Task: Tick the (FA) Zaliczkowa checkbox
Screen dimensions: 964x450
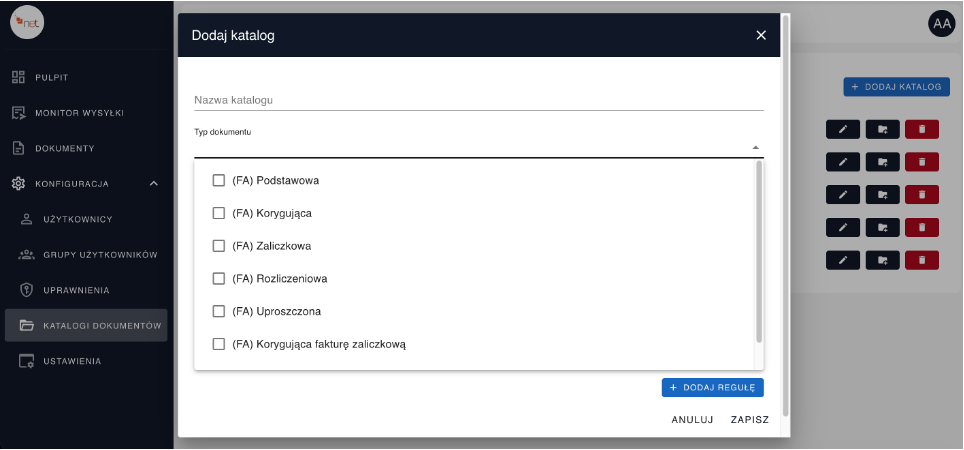Action: click(219, 246)
